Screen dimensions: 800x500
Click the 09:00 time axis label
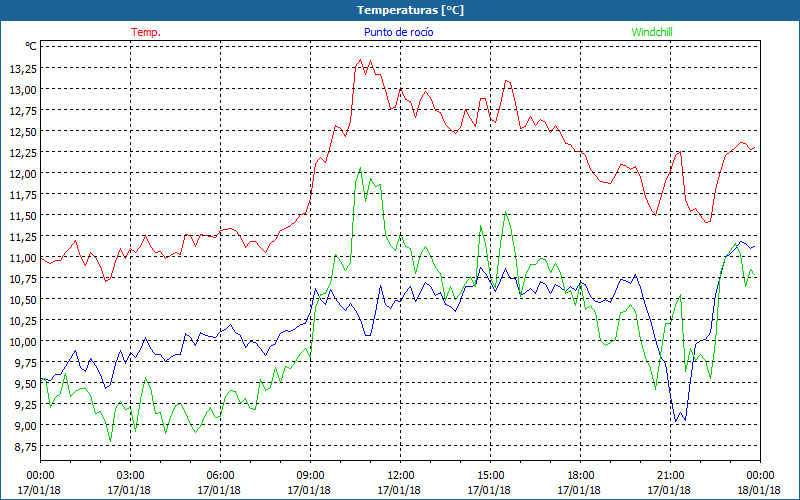click(310, 475)
